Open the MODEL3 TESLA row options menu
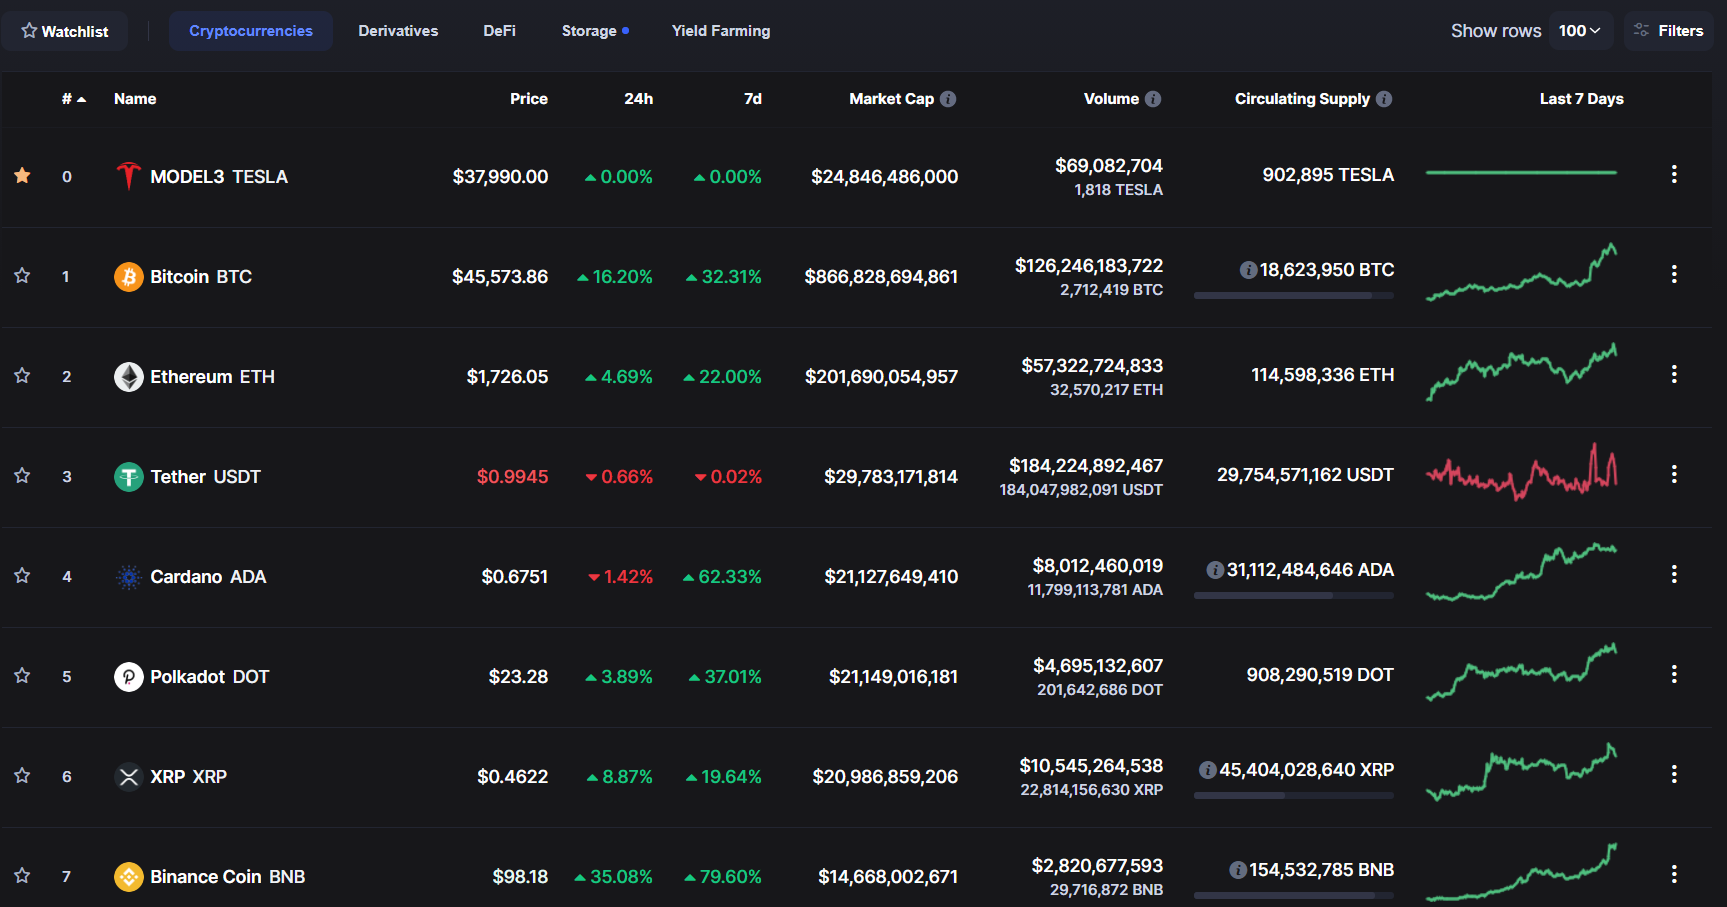 point(1674,174)
